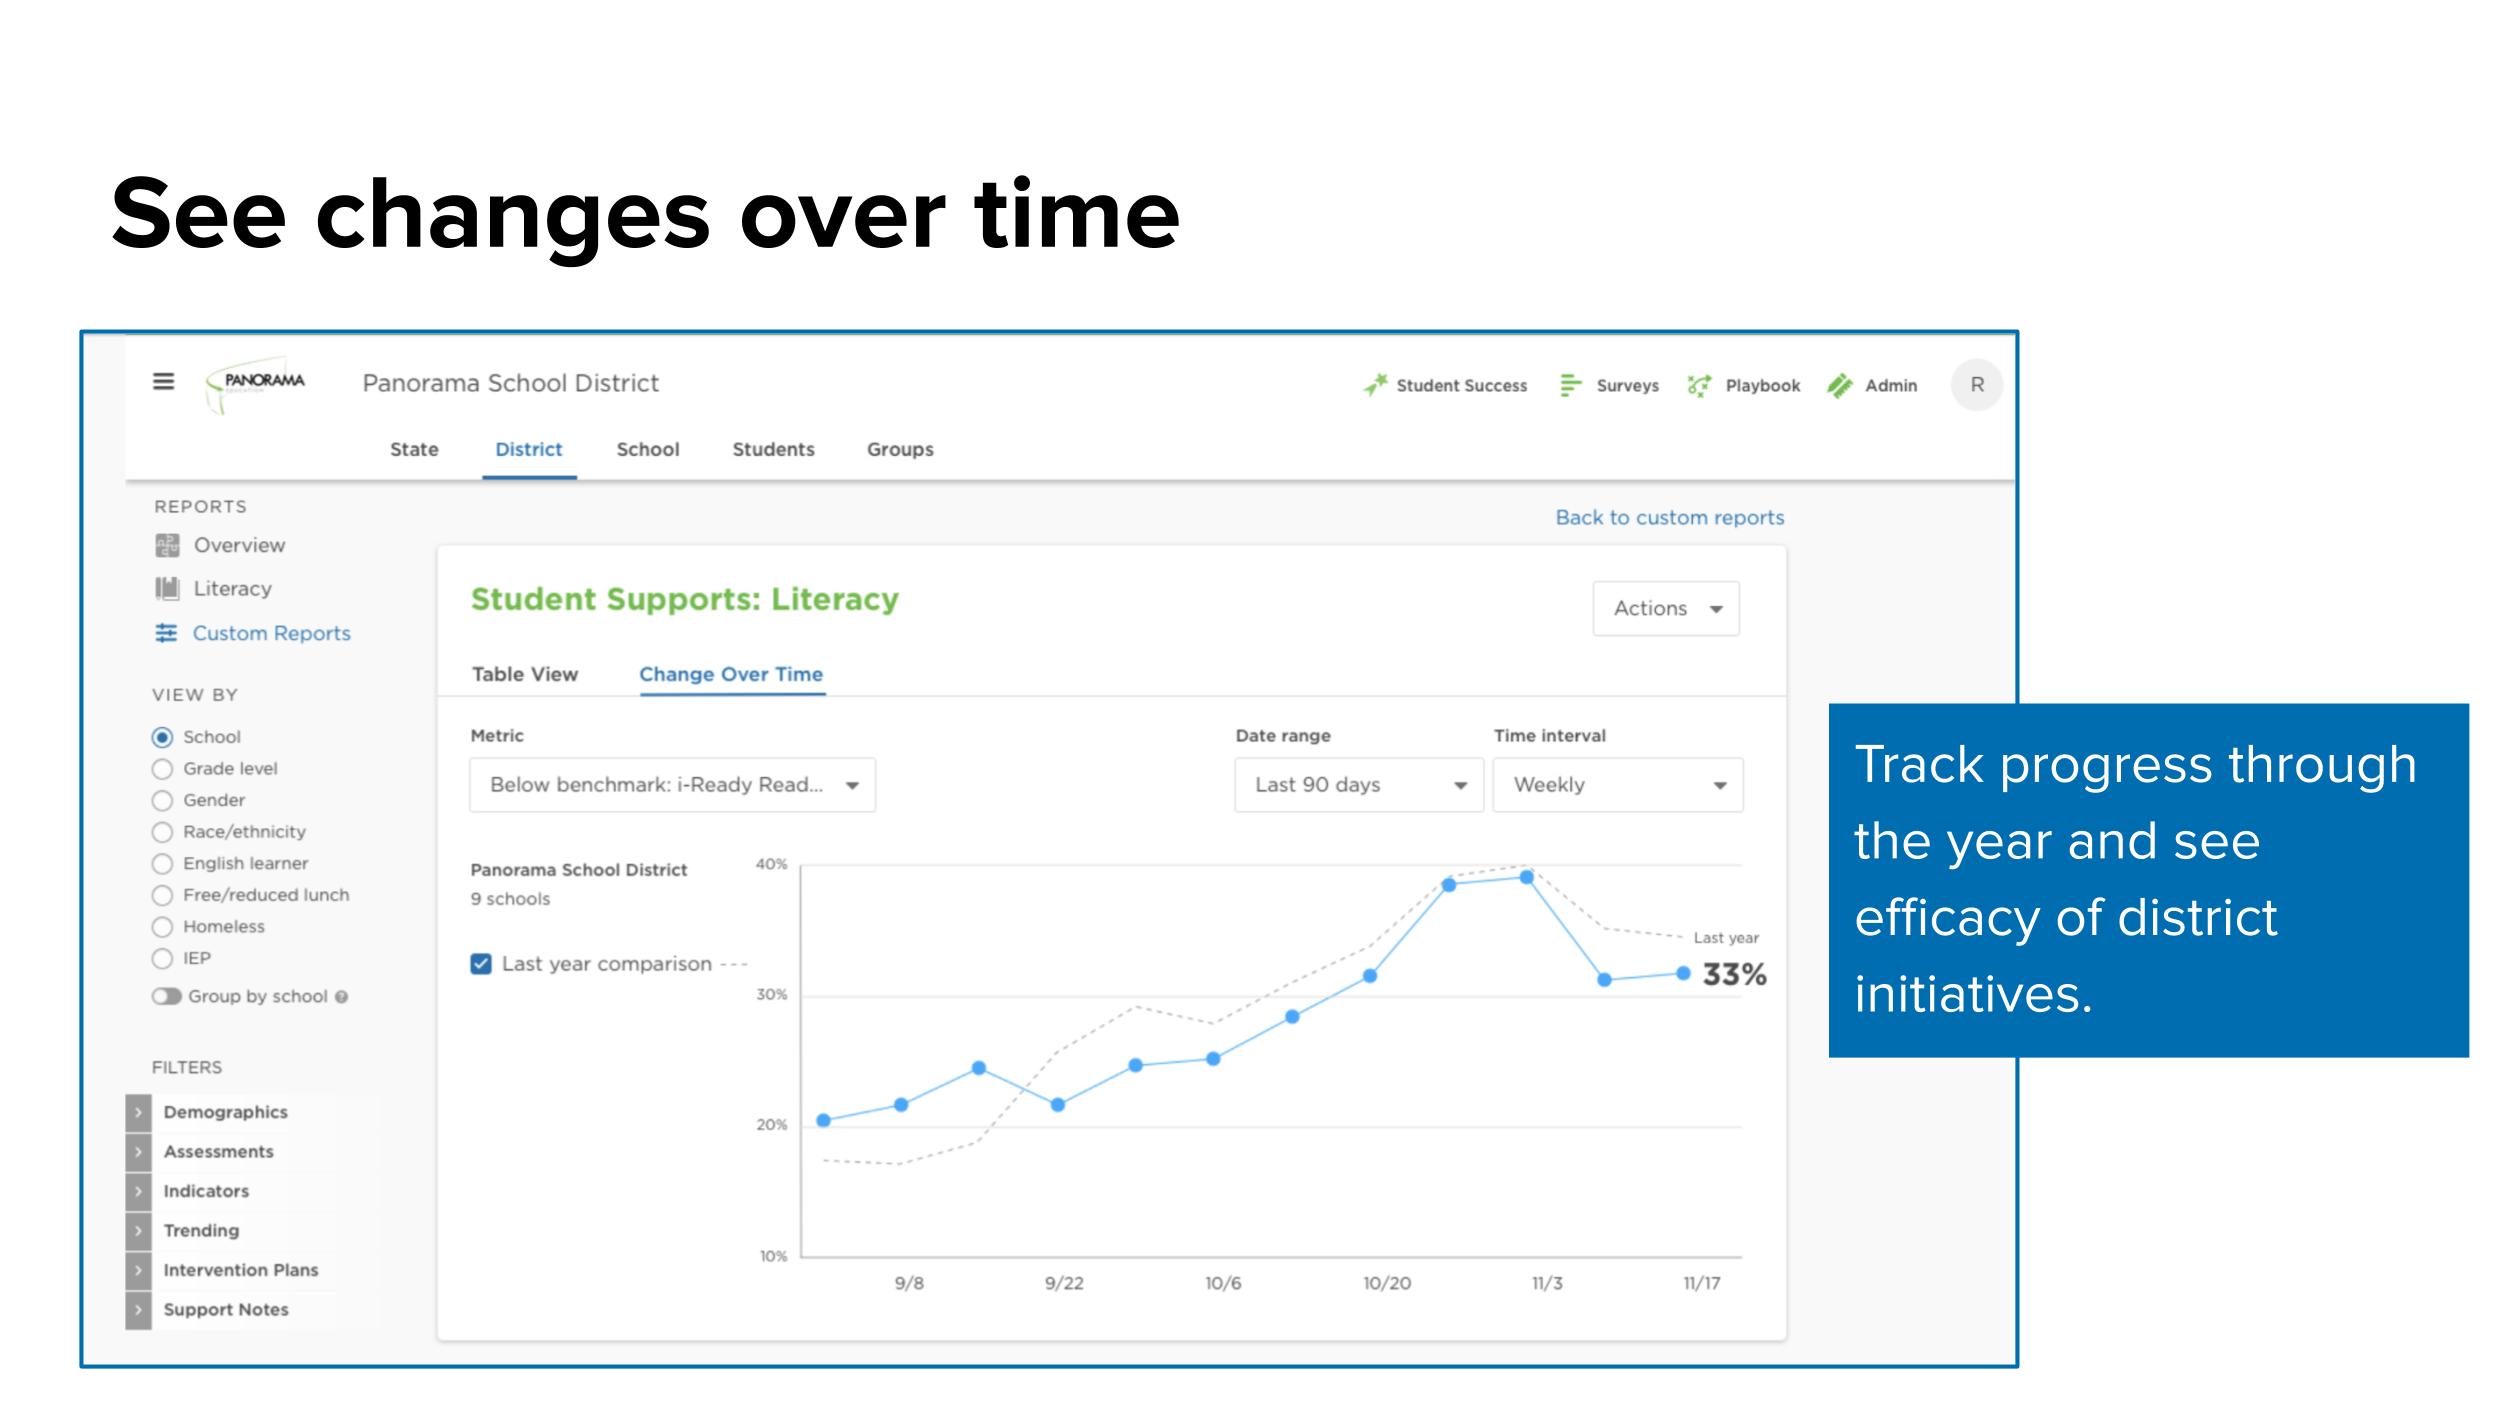
Task: Click the 10/20 axis date label
Action: [1387, 1283]
